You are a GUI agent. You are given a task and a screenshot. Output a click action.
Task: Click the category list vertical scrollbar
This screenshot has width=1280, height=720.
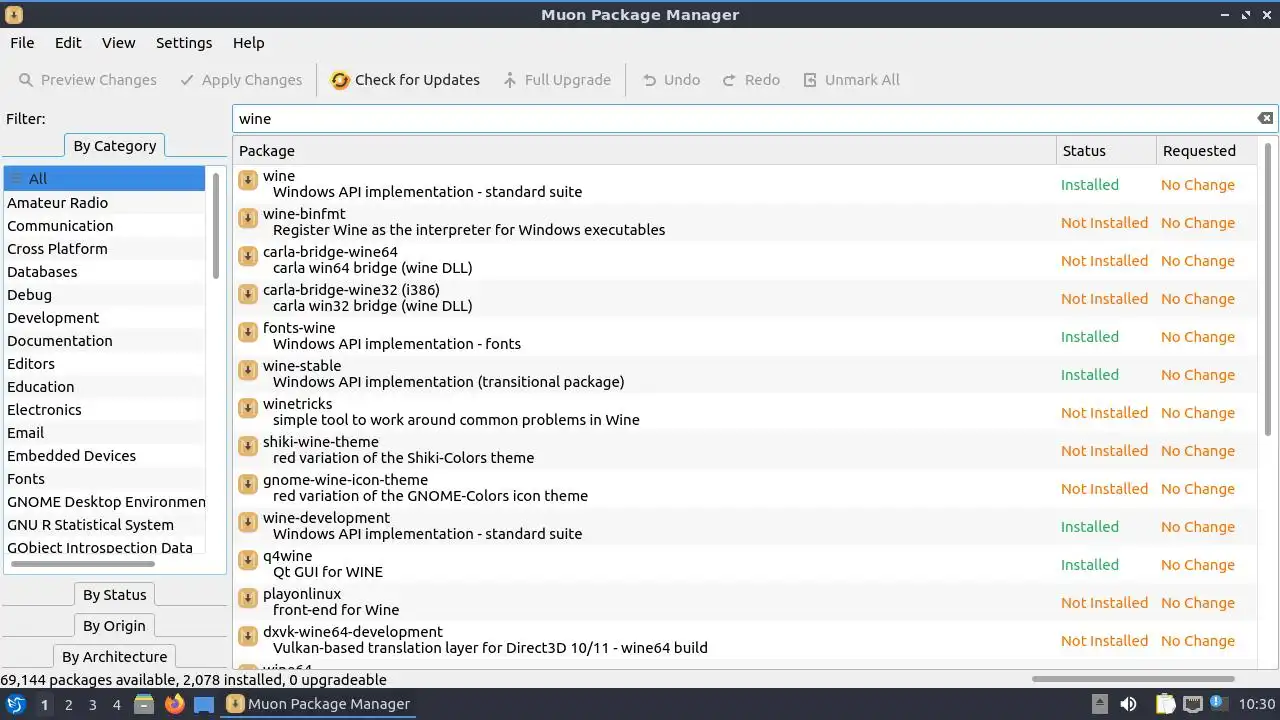(216, 225)
